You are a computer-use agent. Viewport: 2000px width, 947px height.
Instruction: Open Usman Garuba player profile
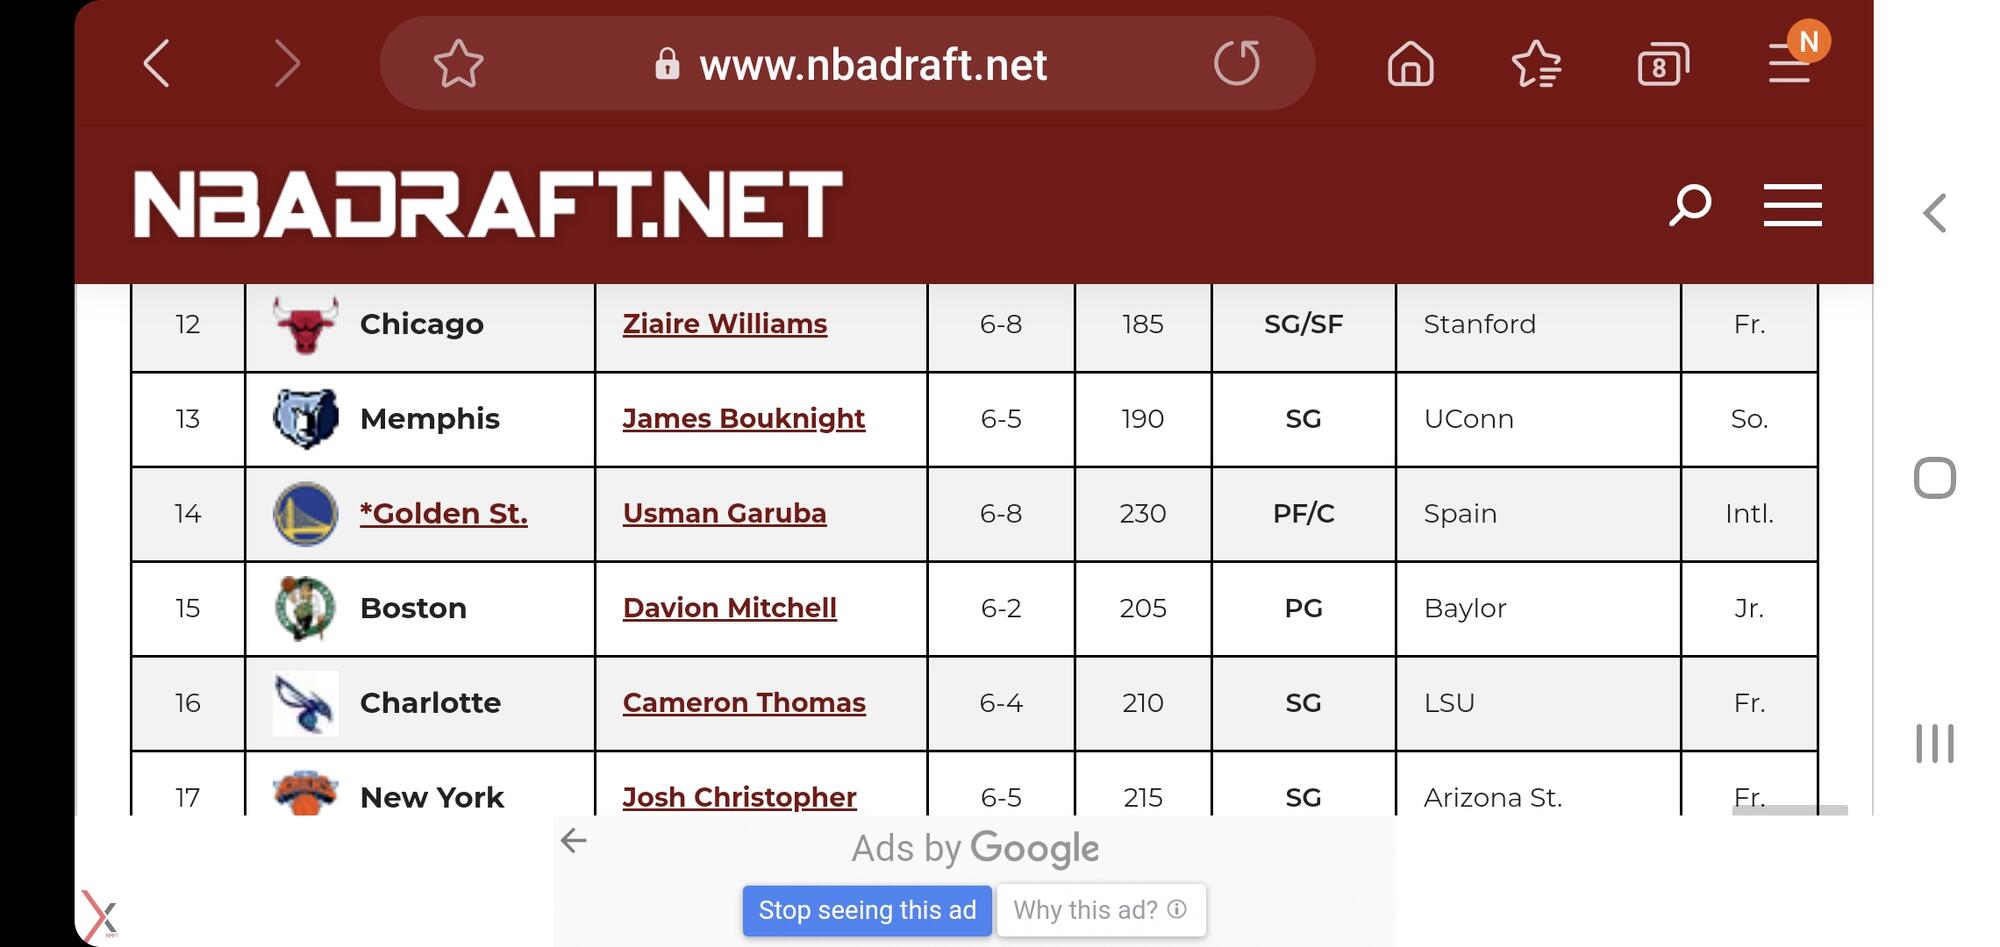point(725,513)
